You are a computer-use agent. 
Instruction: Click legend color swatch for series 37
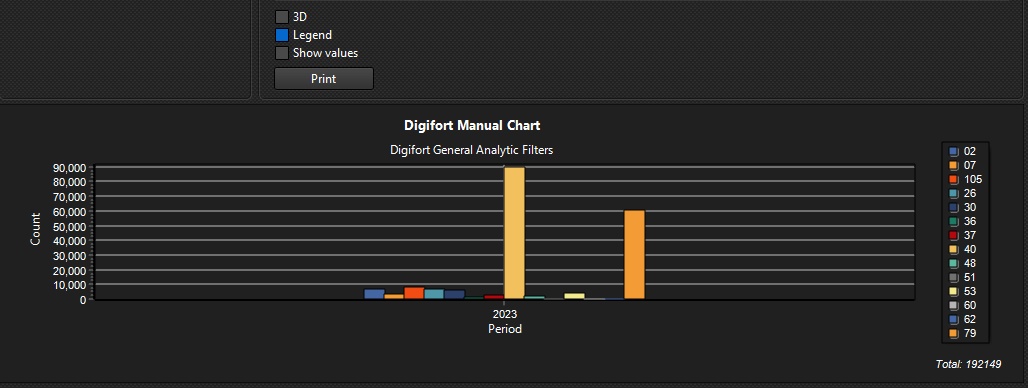coord(954,236)
